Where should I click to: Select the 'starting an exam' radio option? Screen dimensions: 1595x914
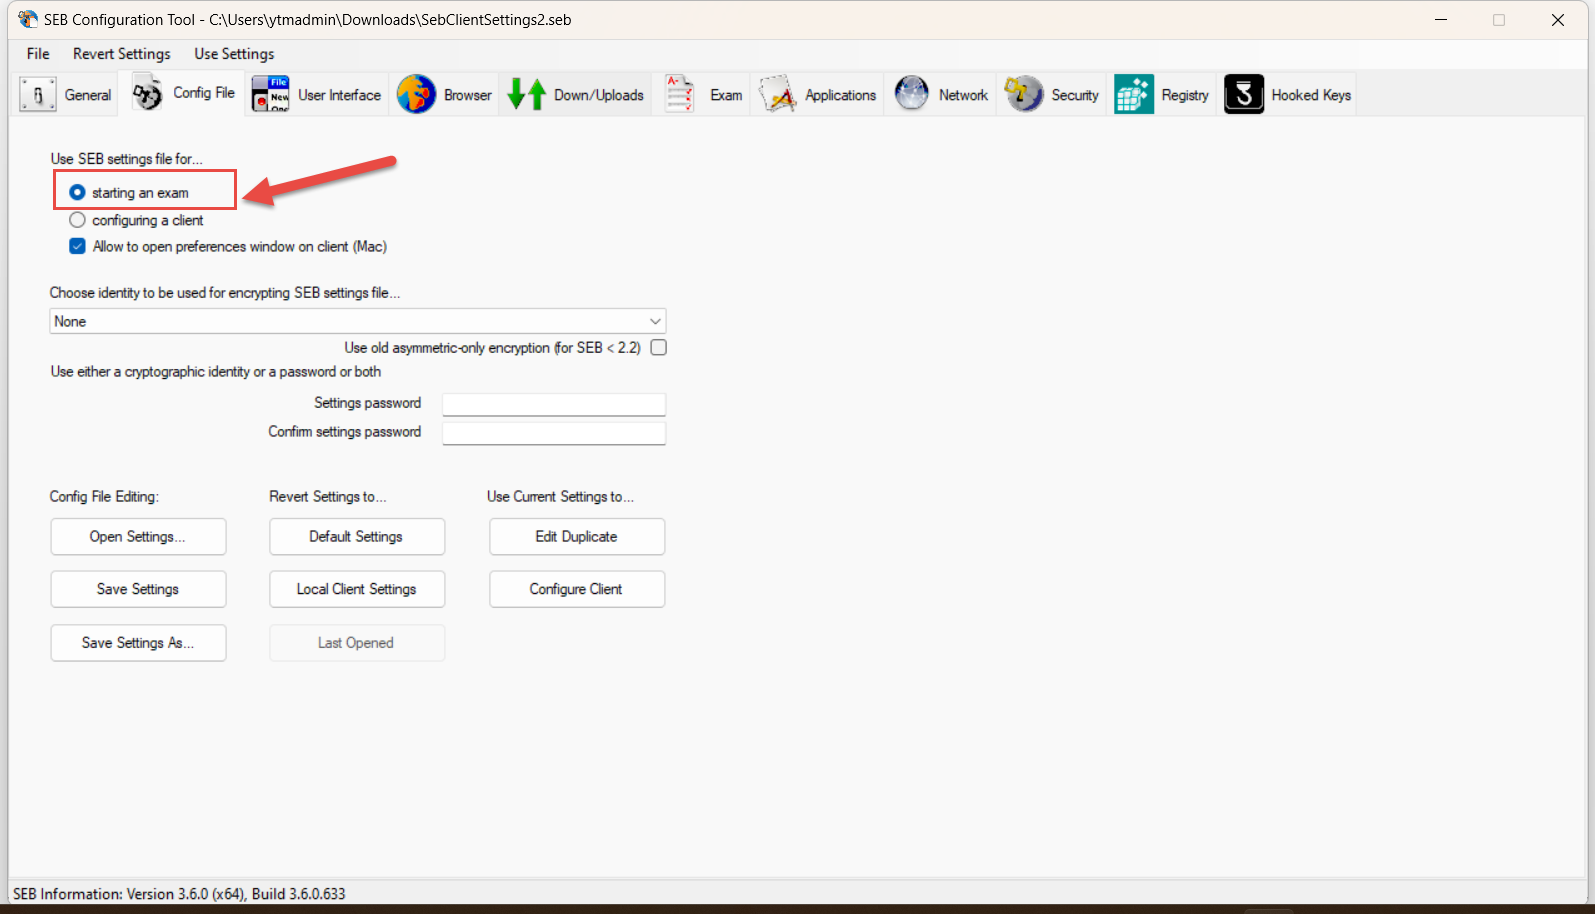tap(77, 192)
